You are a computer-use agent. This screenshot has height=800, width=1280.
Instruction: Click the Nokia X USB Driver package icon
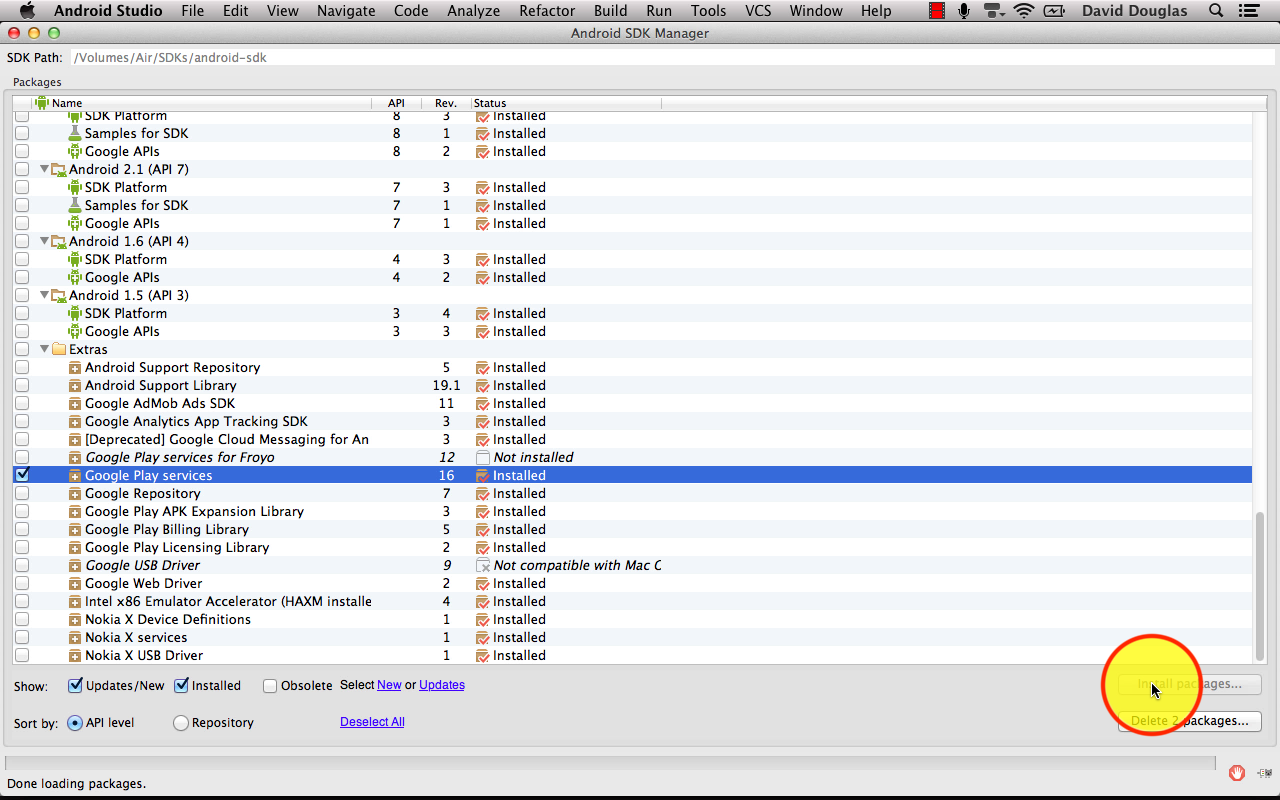coord(75,656)
